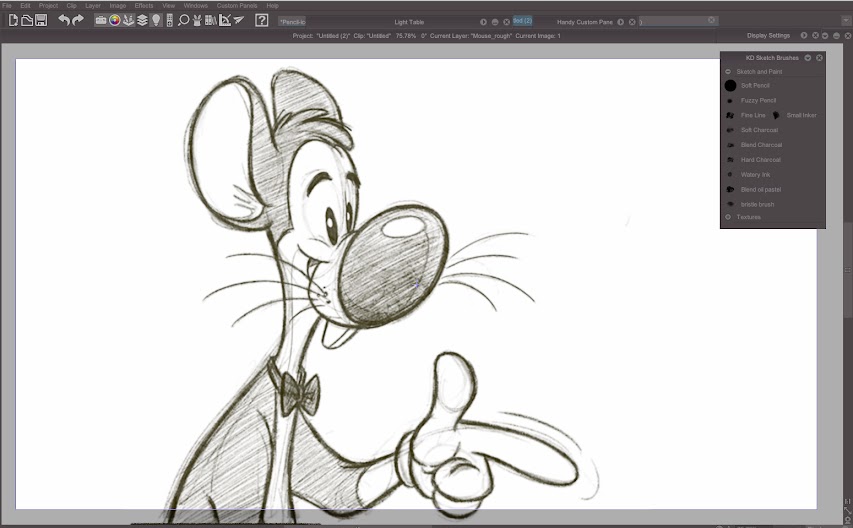Select the highlighted 'tled (2)' project tab
The height and width of the screenshot is (528, 853).
point(522,21)
